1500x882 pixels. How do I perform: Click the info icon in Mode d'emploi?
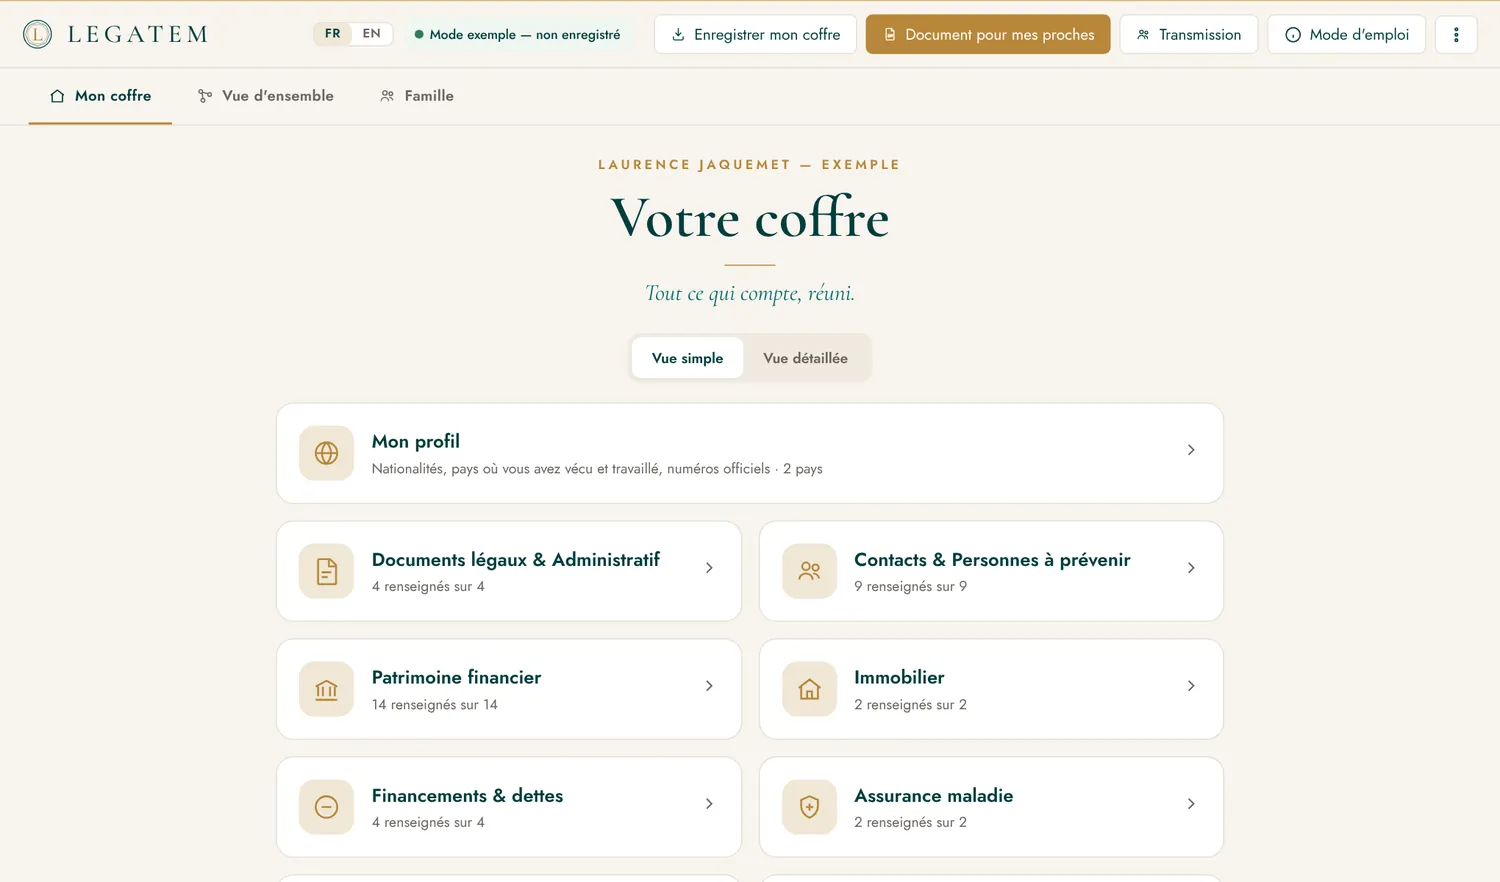click(x=1293, y=35)
